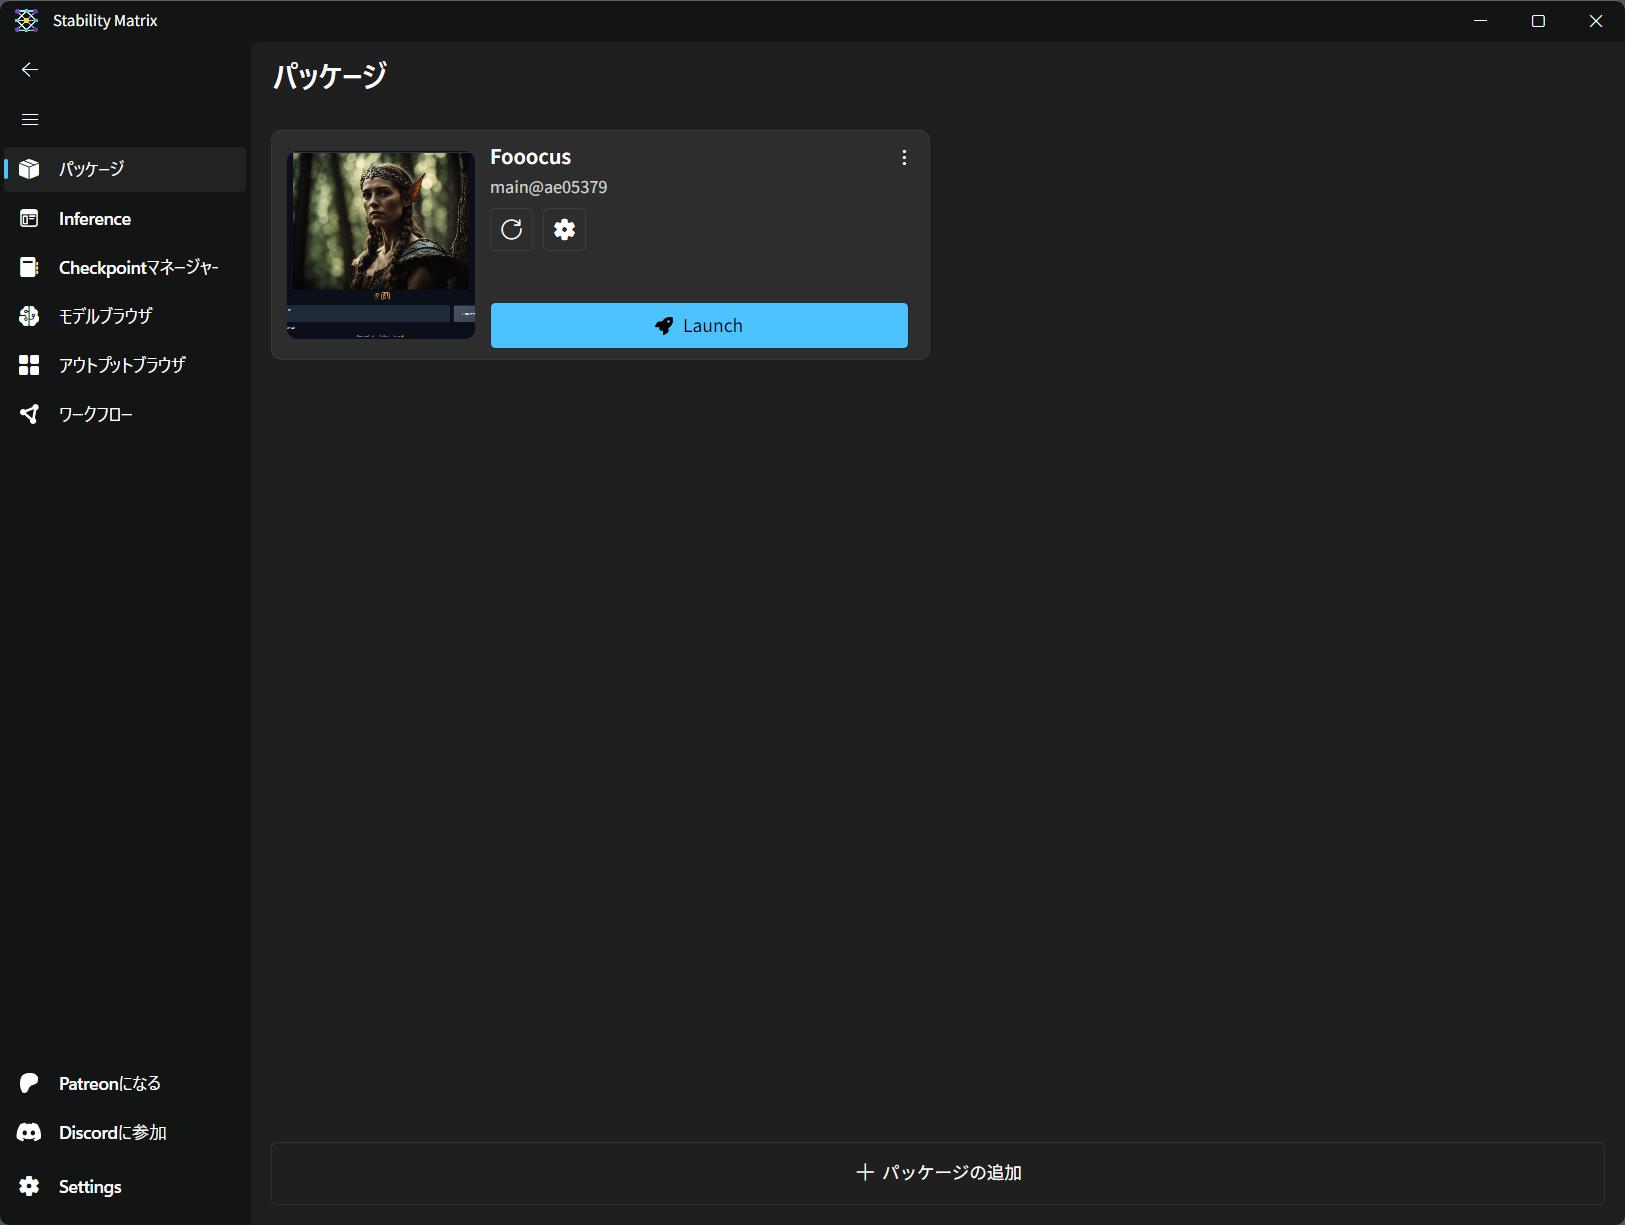Screen dimensions: 1625x1225
Task: Collapse the hamburger navigation menu
Action: coord(30,120)
